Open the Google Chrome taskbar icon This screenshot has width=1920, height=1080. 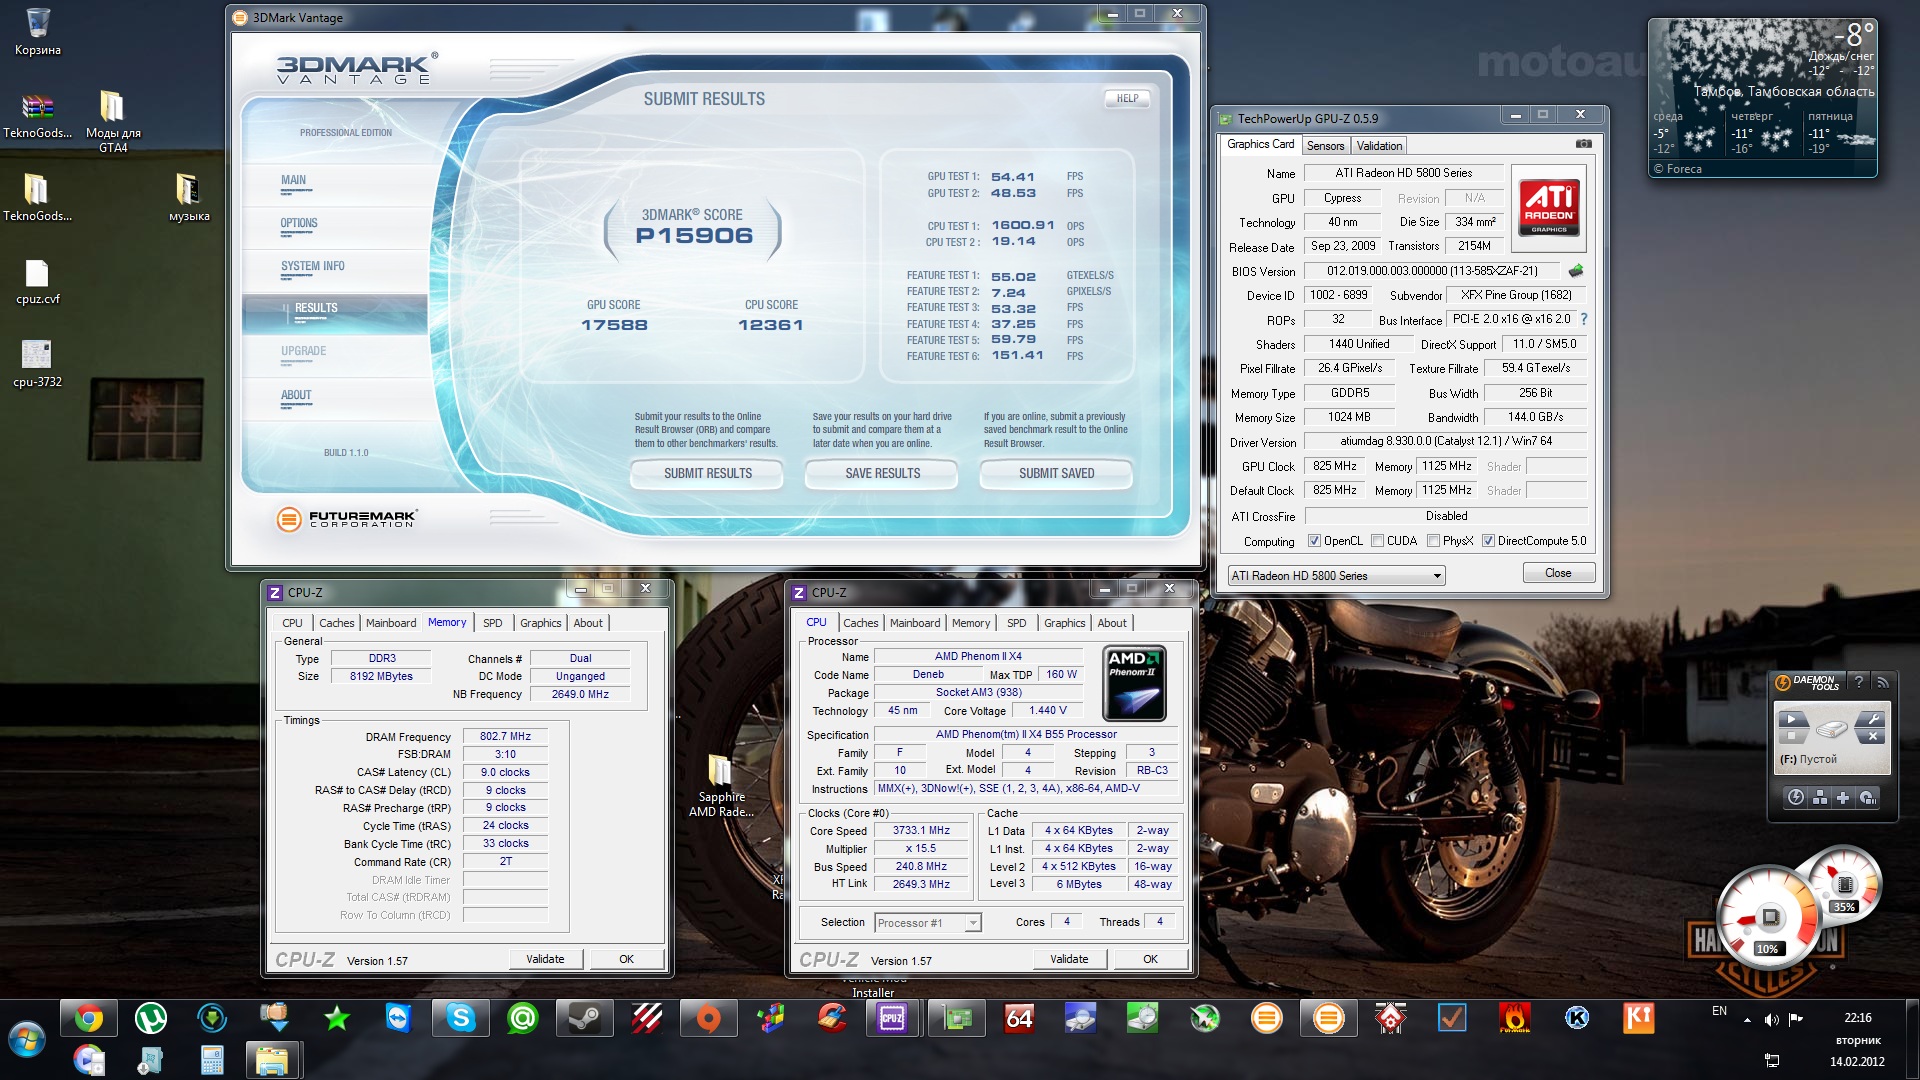point(89,1019)
